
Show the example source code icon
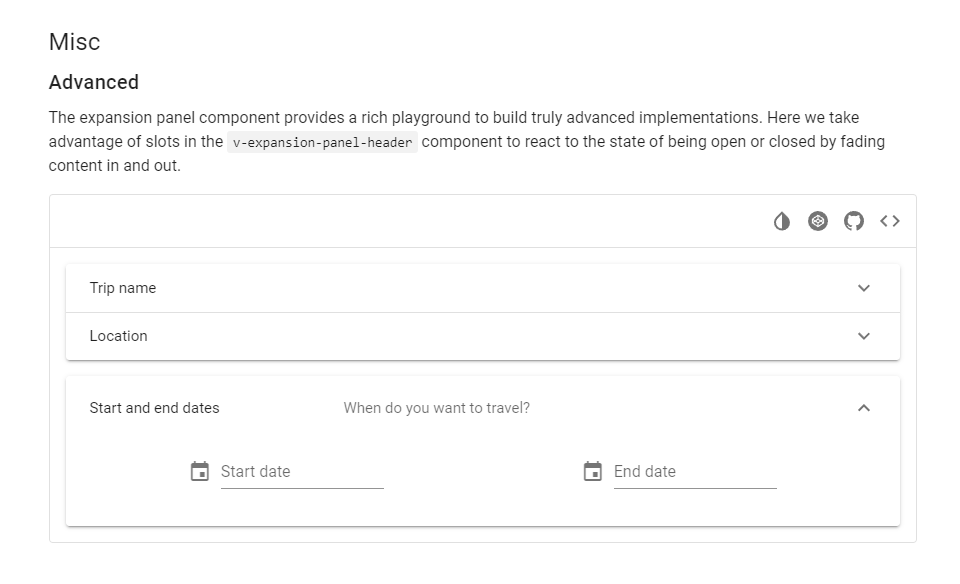(890, 221)
